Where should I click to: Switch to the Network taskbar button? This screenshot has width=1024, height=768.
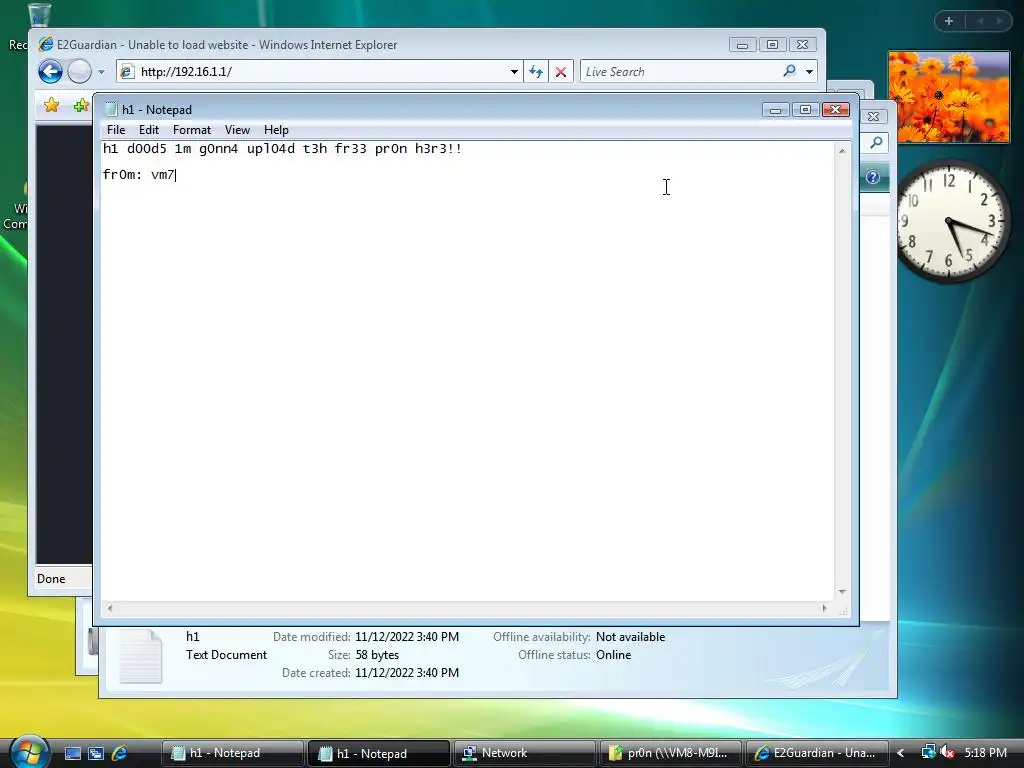[x=524, y=753]
